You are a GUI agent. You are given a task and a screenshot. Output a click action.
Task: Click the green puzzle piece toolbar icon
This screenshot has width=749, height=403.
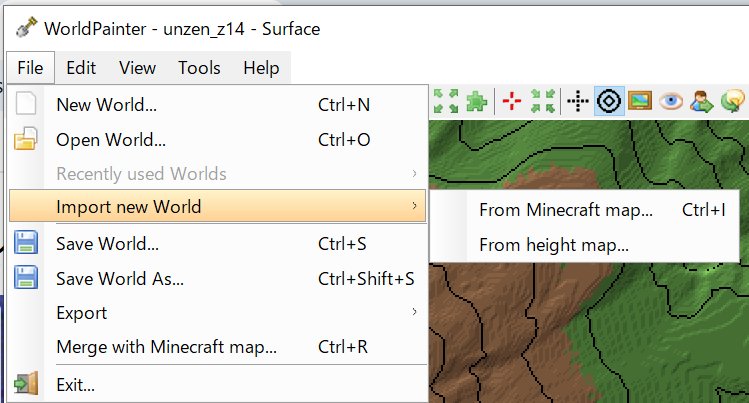tap(477, 101)
